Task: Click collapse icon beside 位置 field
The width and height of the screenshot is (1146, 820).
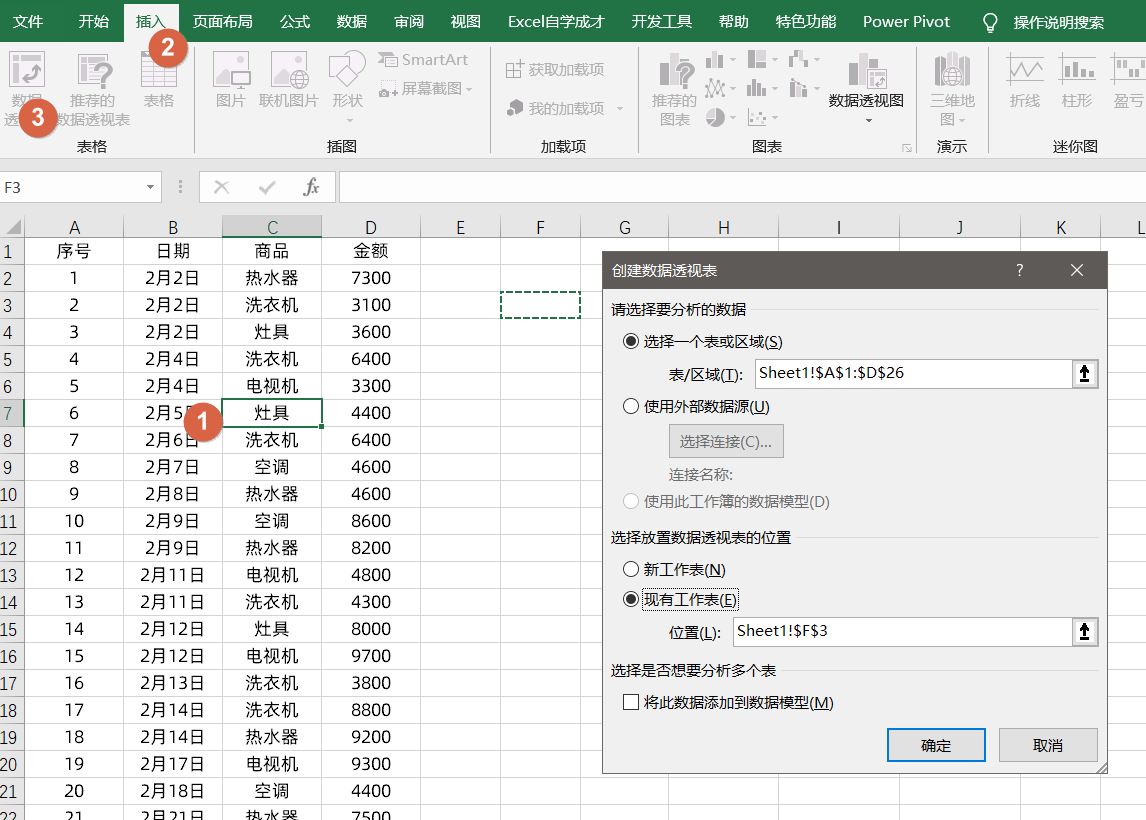Action: [1085, 632]
